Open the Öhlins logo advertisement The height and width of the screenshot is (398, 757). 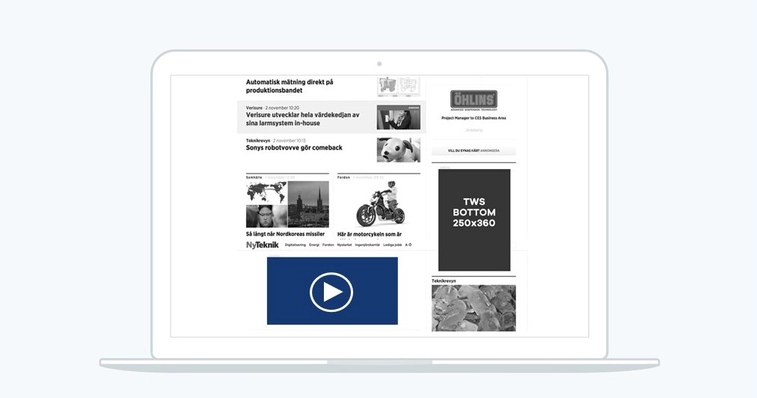coord(474,100)
